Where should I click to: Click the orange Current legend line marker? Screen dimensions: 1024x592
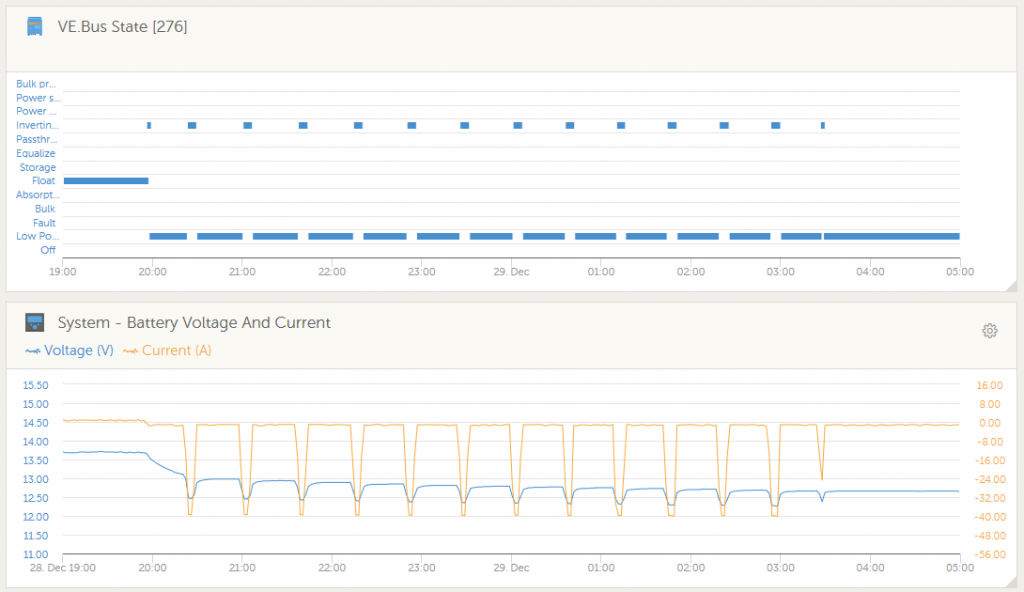pyautogui.click(x=130, y=351)
